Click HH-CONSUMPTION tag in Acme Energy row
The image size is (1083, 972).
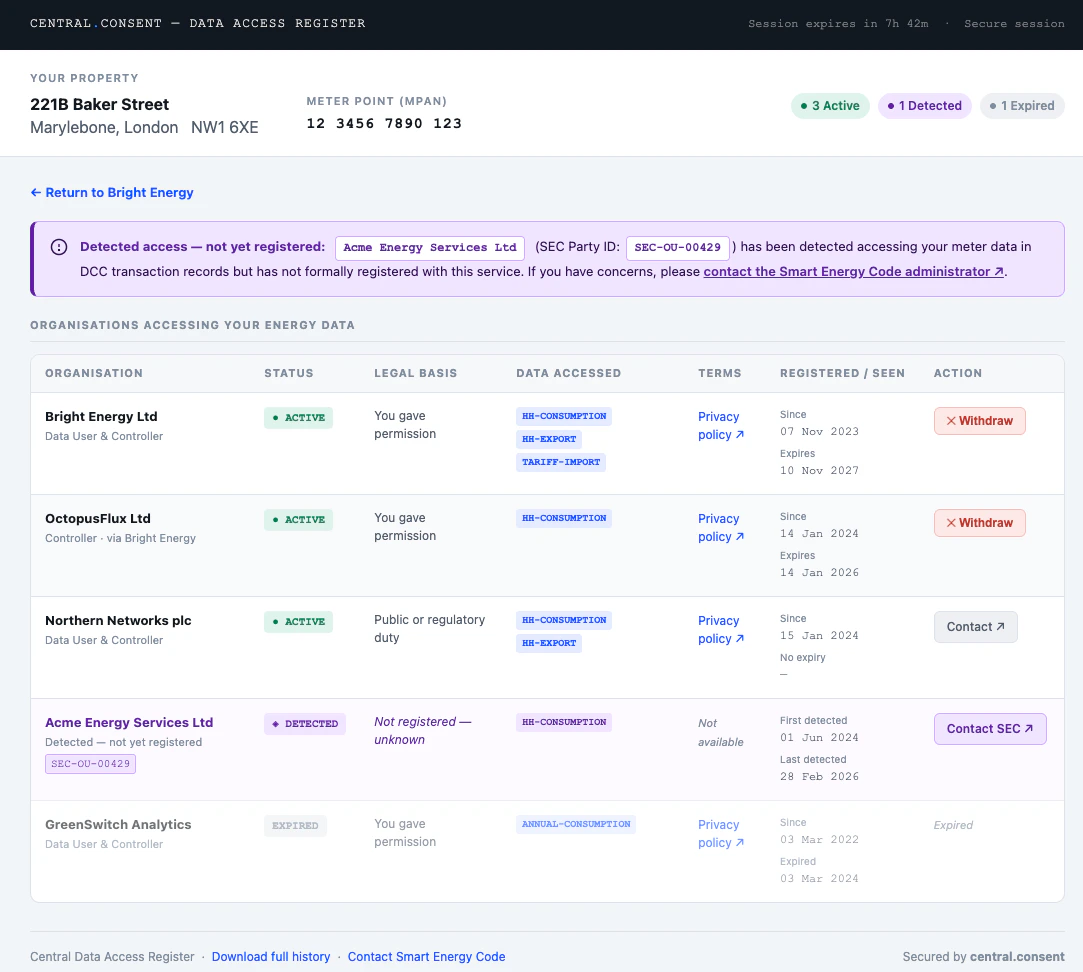coord(564,723)
